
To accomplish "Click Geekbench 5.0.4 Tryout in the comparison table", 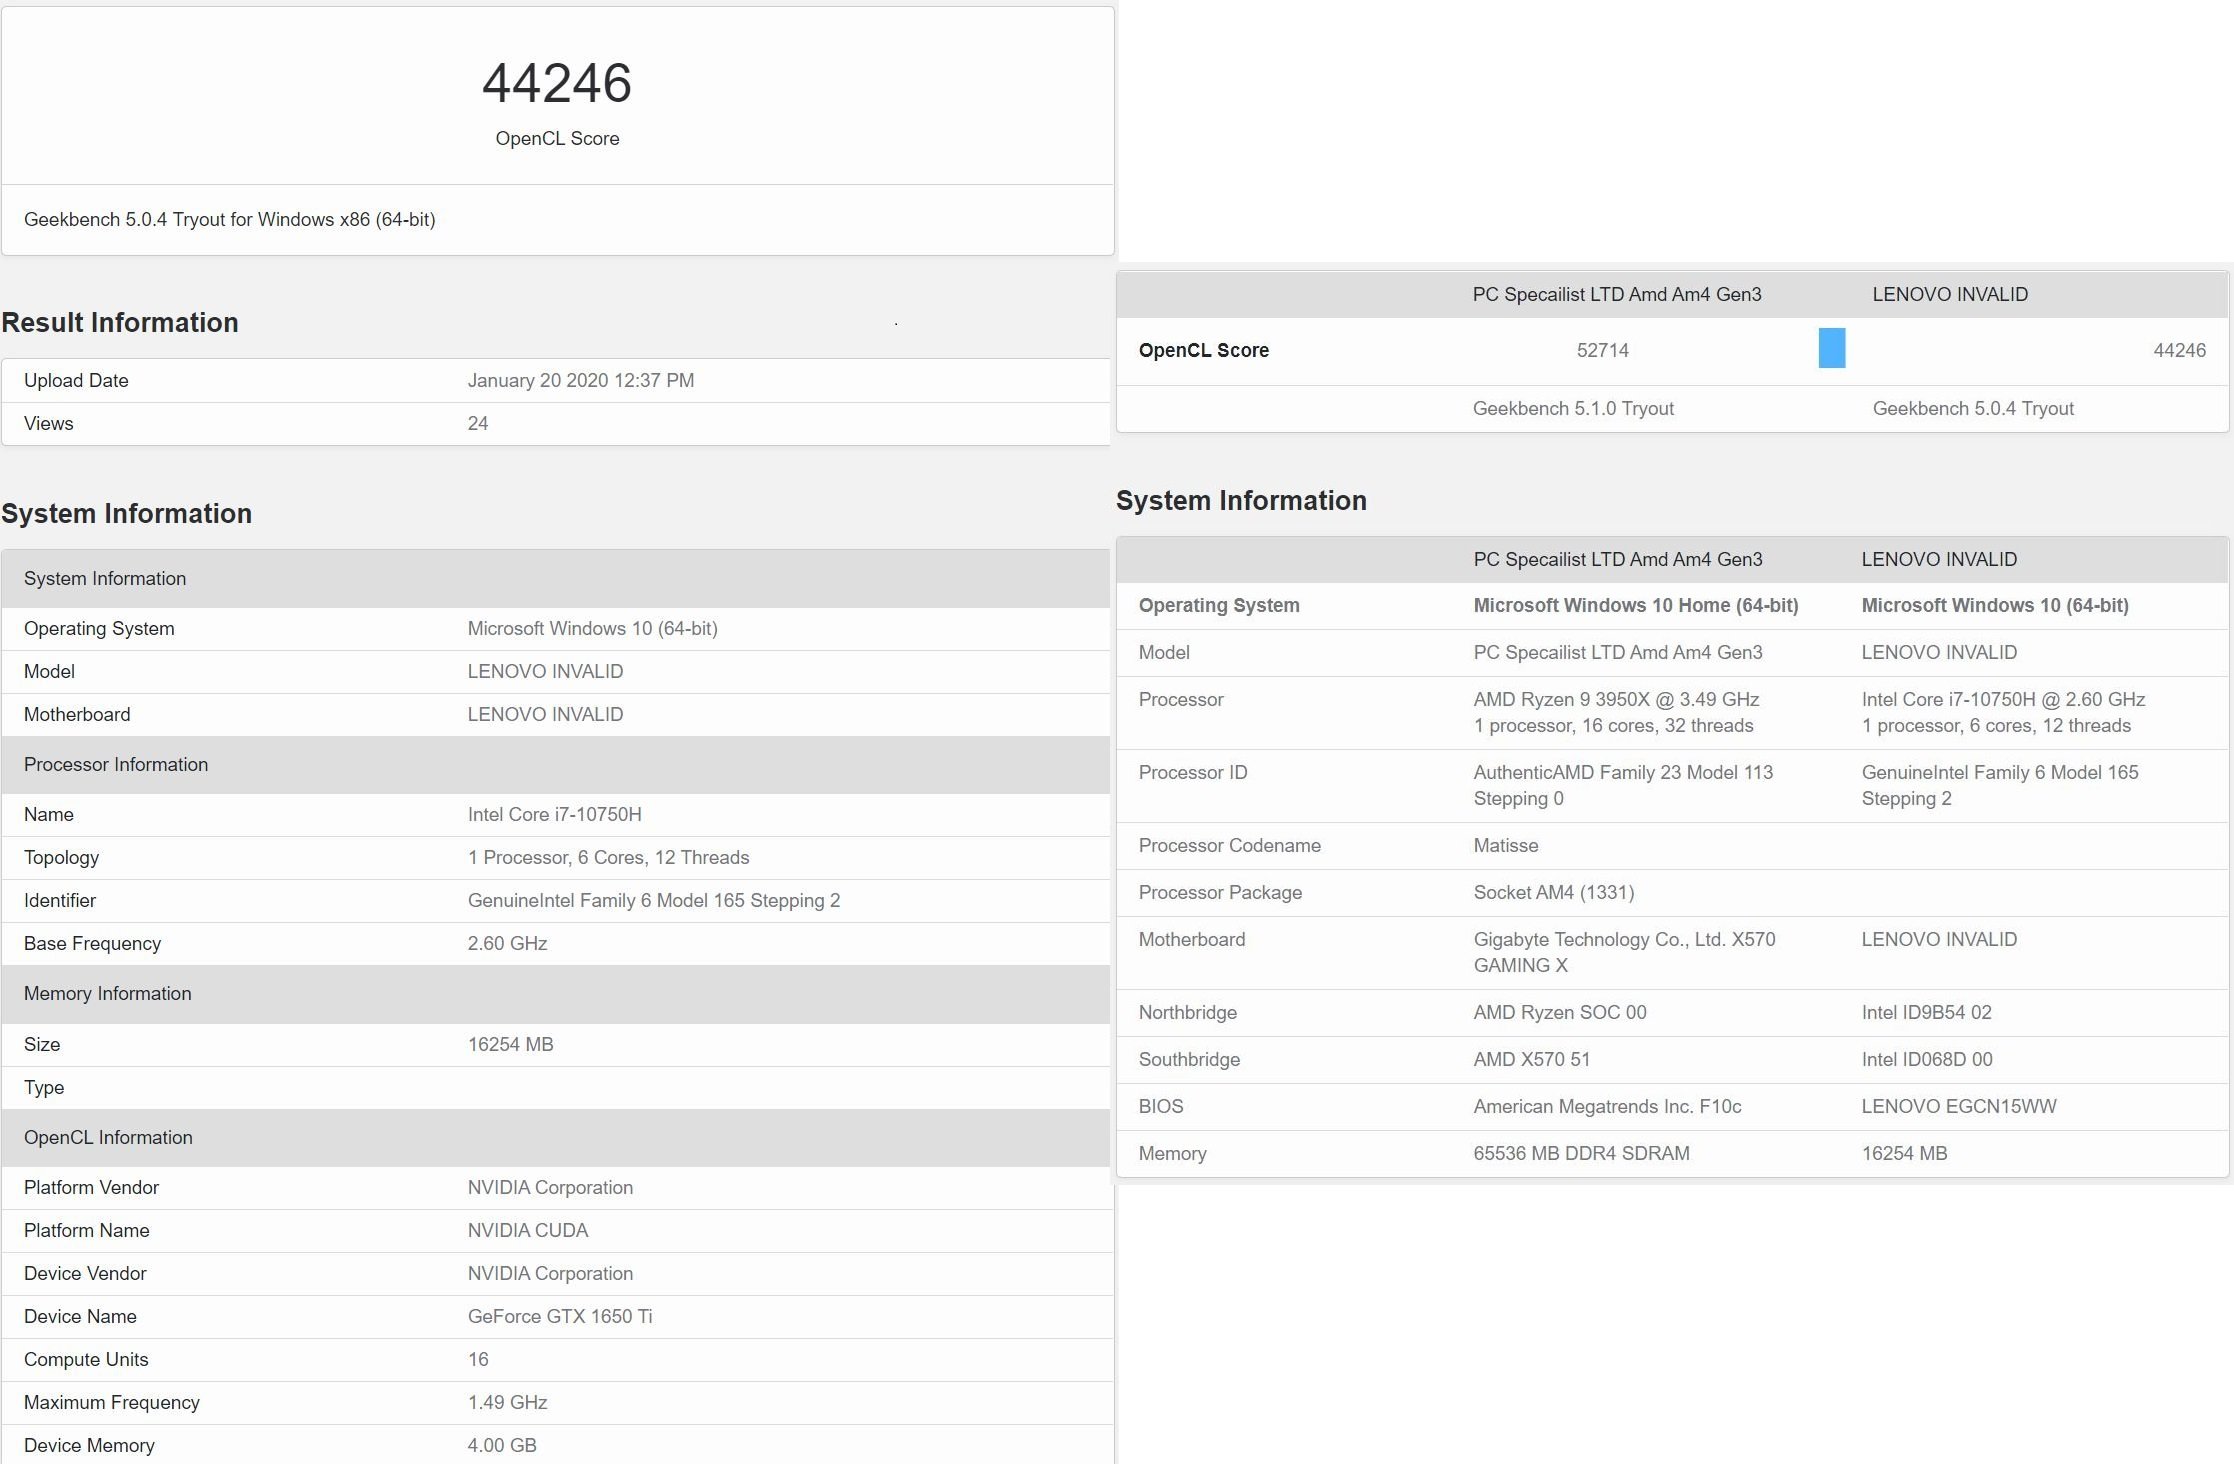I will click(x=1974, y=409).
